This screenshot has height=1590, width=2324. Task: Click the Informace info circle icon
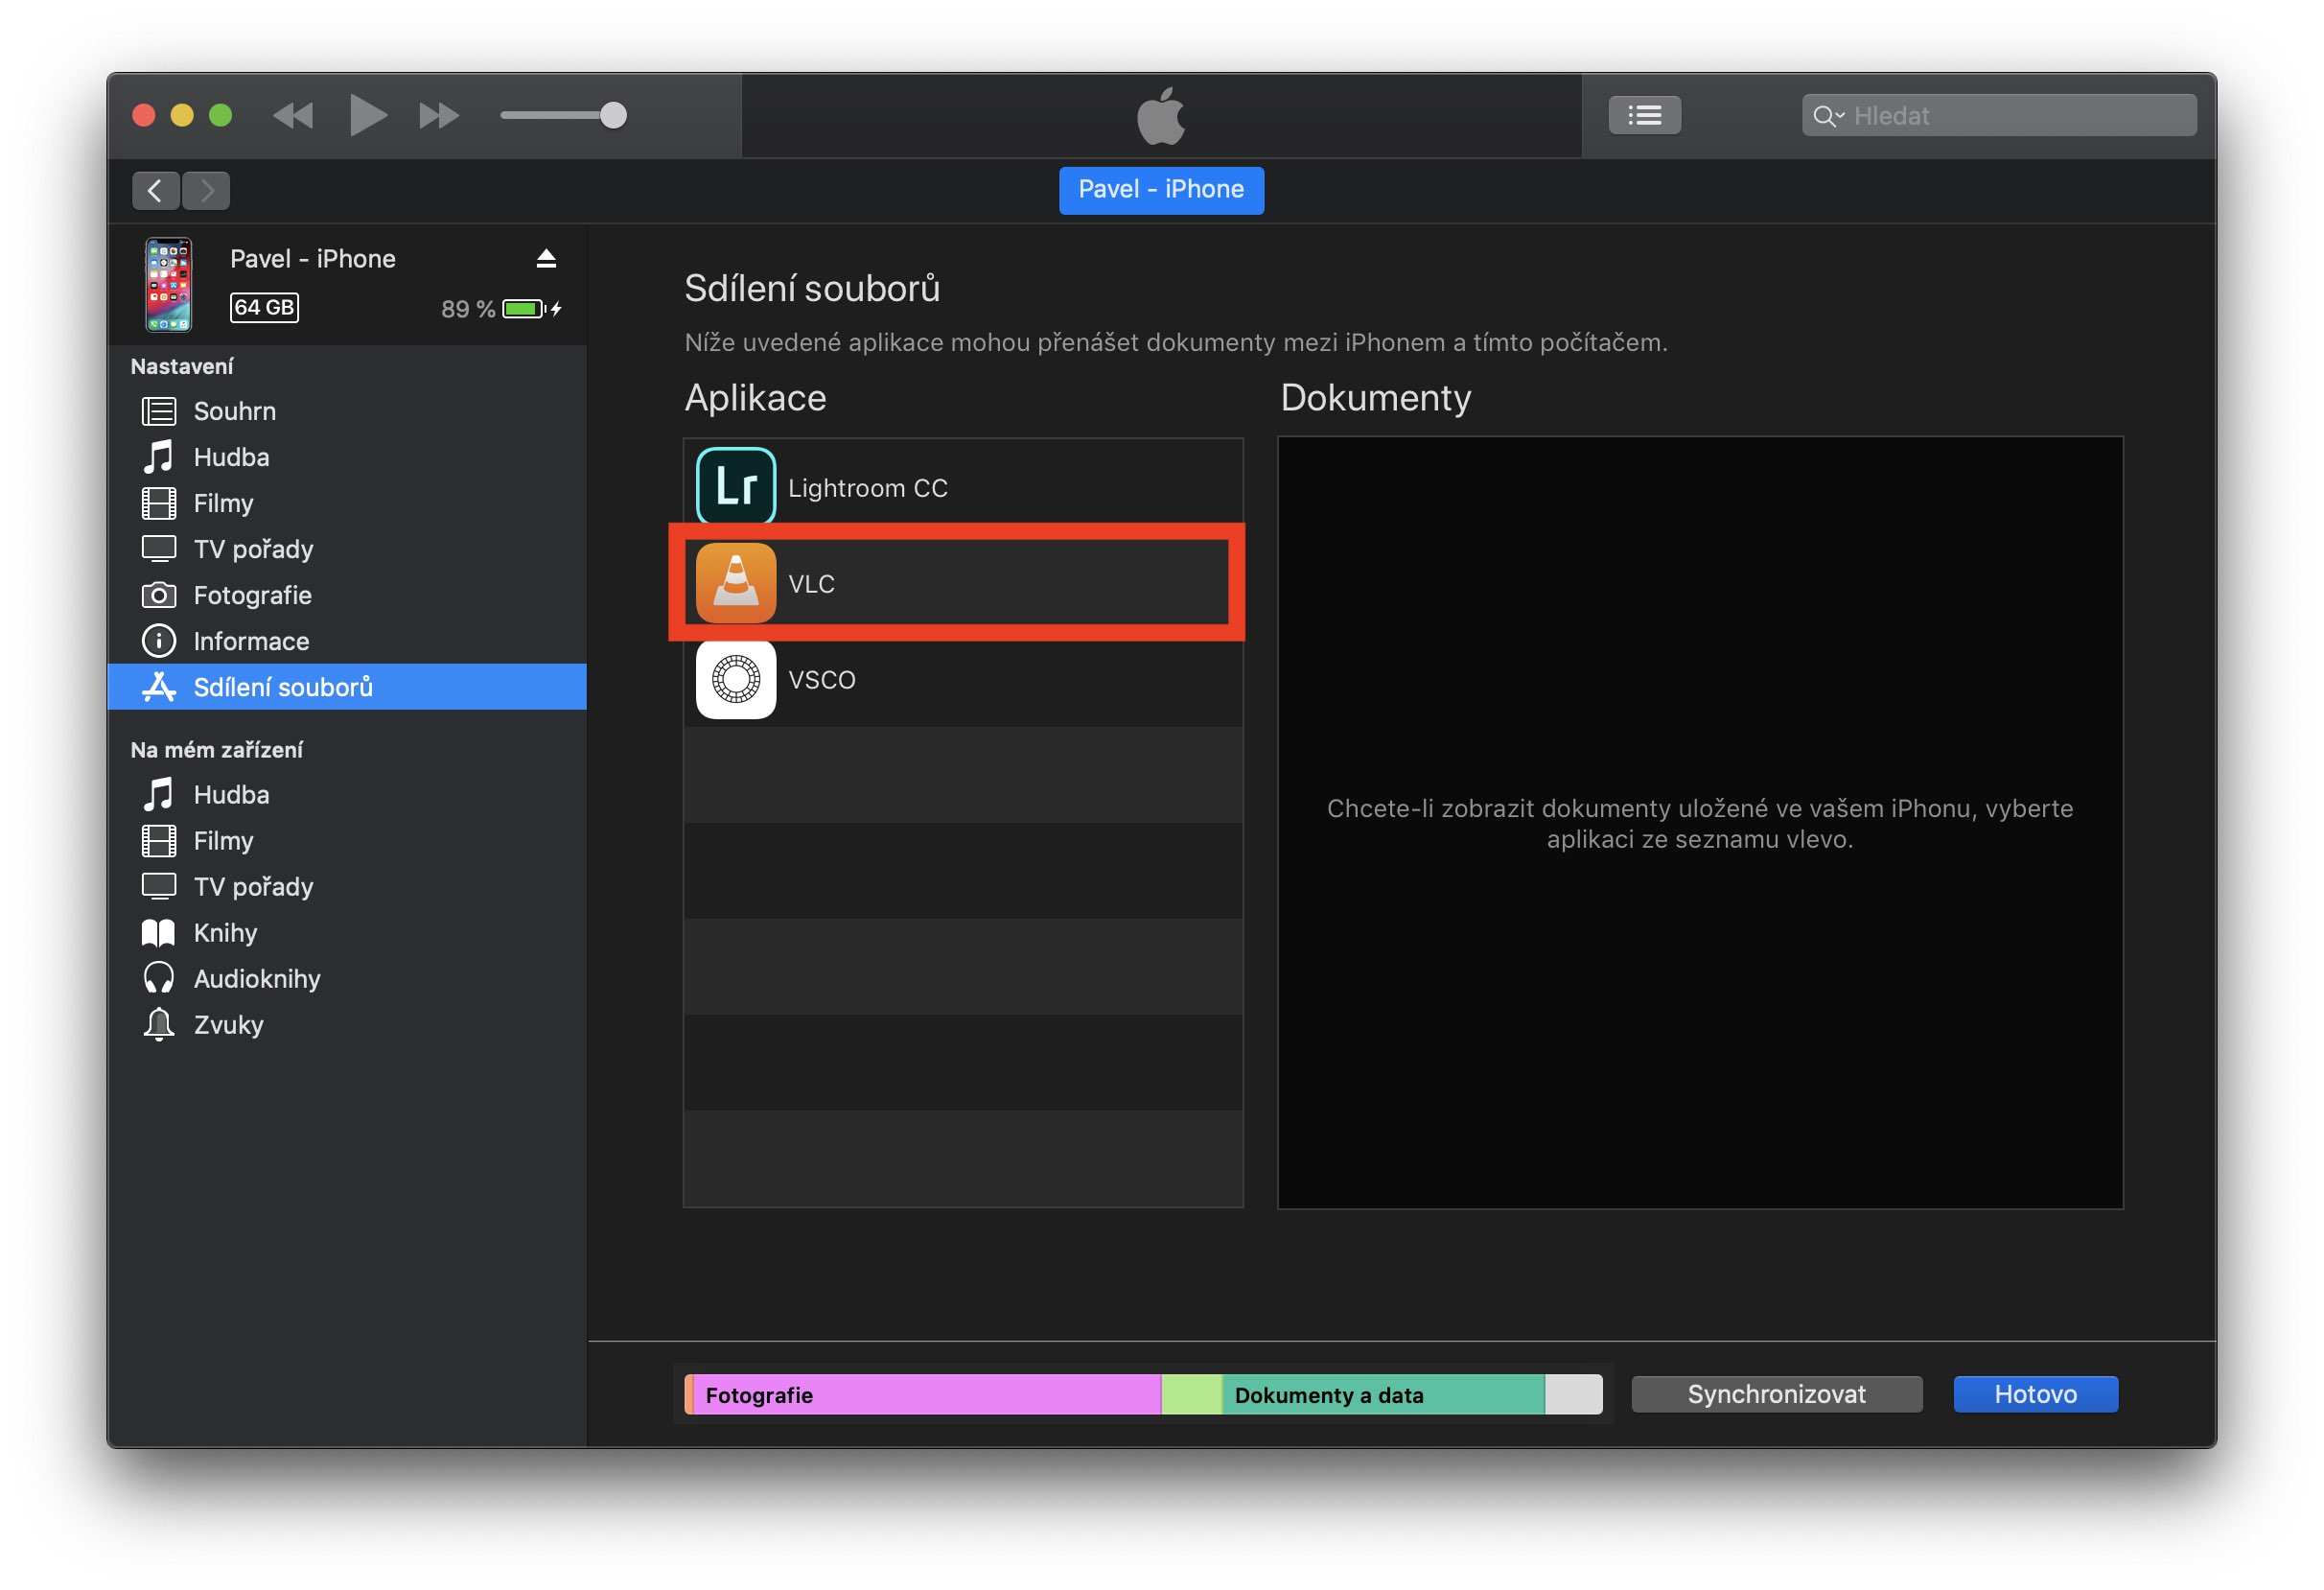[159, 641]
